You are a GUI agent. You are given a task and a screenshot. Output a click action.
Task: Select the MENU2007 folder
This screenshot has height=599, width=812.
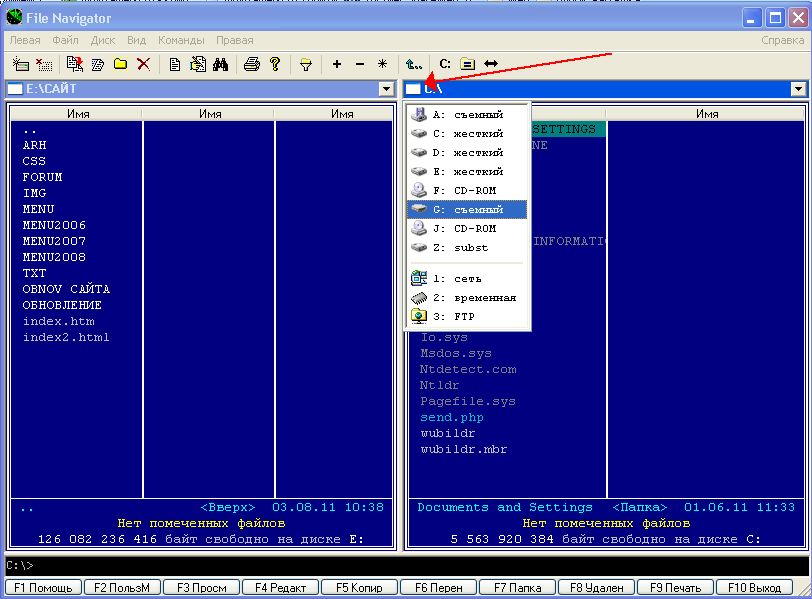[x=54, y=241]
